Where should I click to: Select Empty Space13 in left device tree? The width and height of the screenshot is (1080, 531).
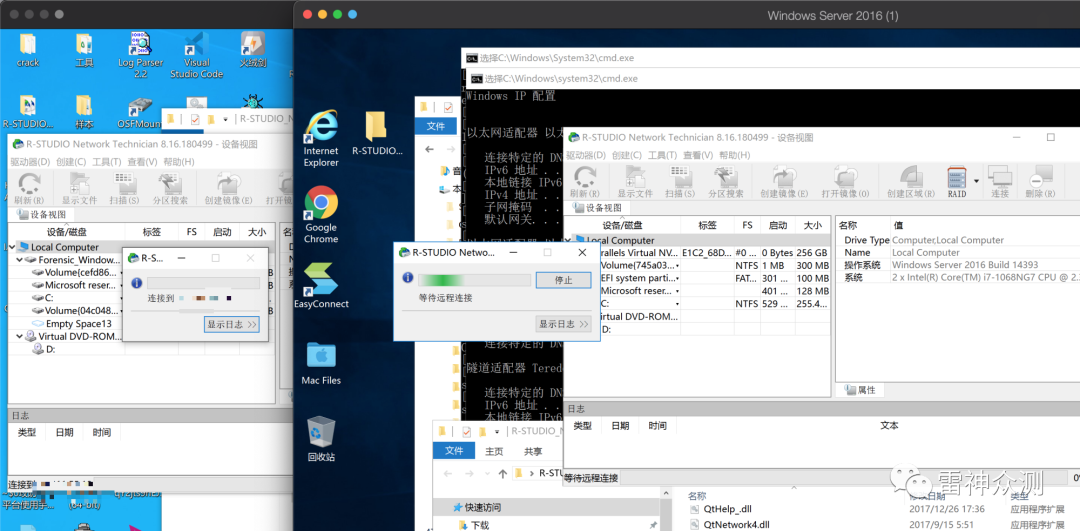(72, 324)
